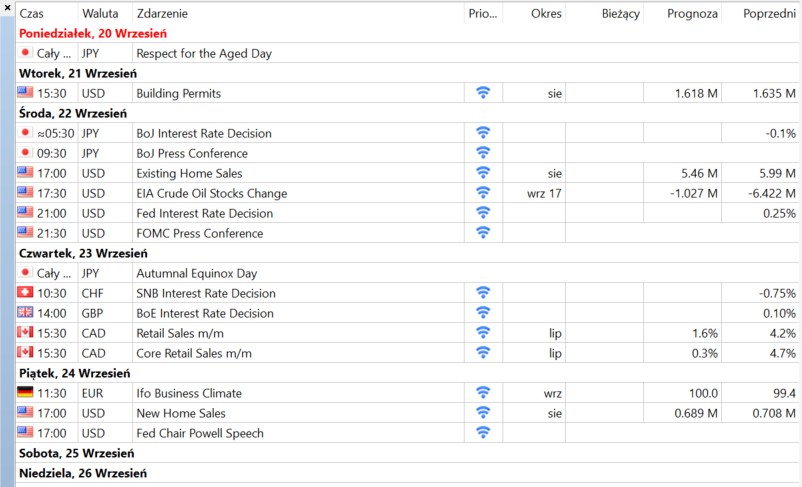The height and width of the screenshot is (487, 802).
Task: Click the priority icon for FOMC Press Conference
Action: click(483, 232)
